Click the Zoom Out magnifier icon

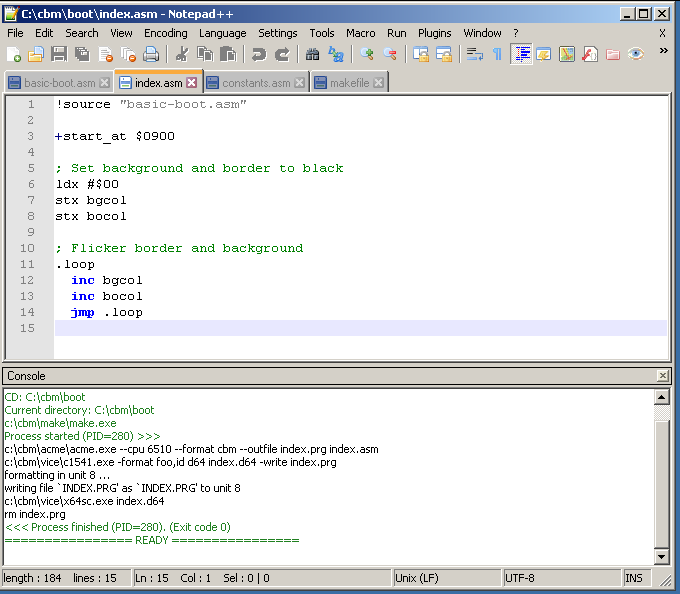tap(390, 55)
